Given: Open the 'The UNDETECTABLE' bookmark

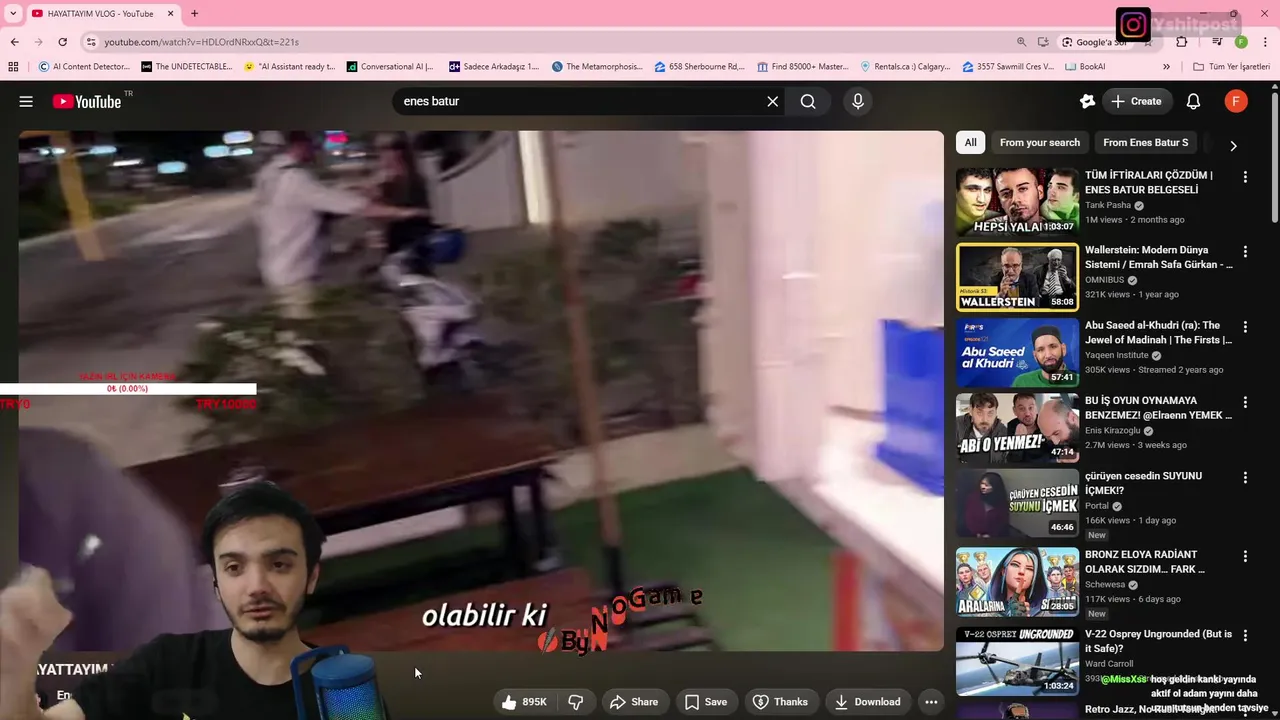Looking at the screenshot, I should click(x=187, y=67).
